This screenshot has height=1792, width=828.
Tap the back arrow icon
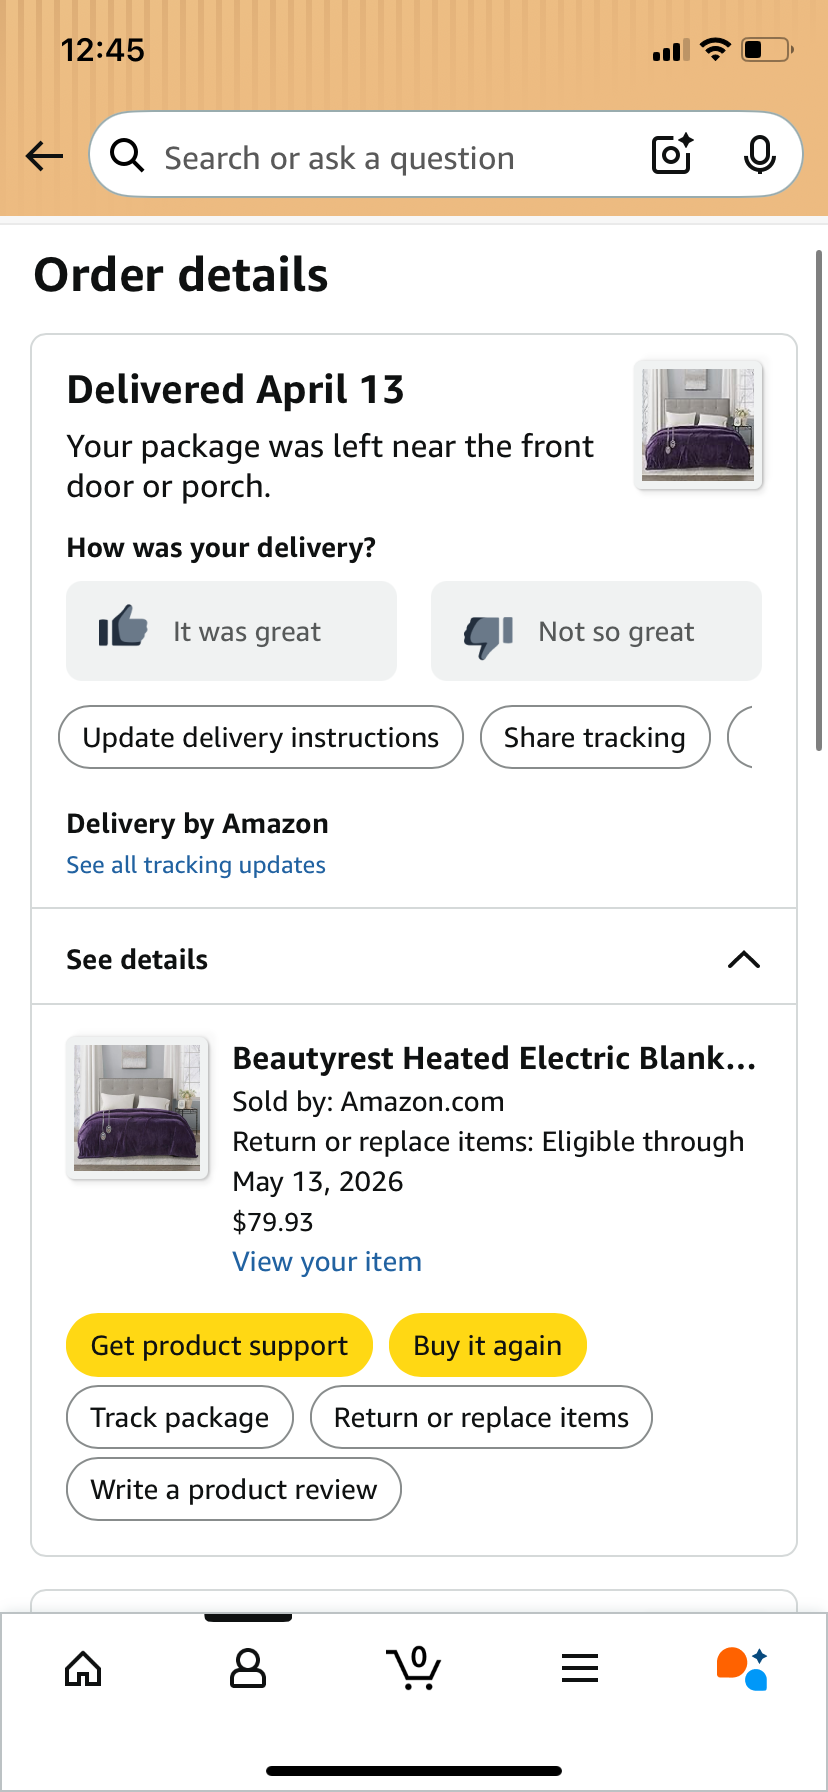click(44, 156)
